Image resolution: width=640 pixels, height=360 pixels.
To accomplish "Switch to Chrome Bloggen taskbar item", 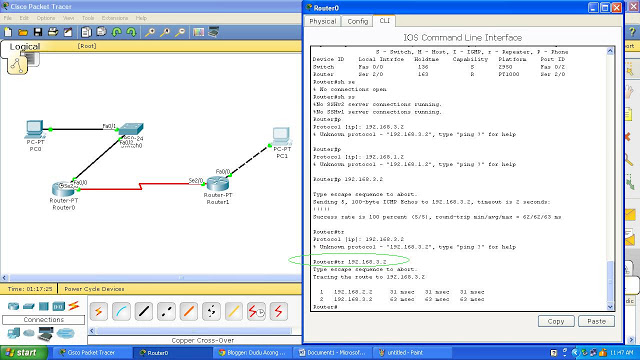I will pyautogui.click(x=252, y=353).
